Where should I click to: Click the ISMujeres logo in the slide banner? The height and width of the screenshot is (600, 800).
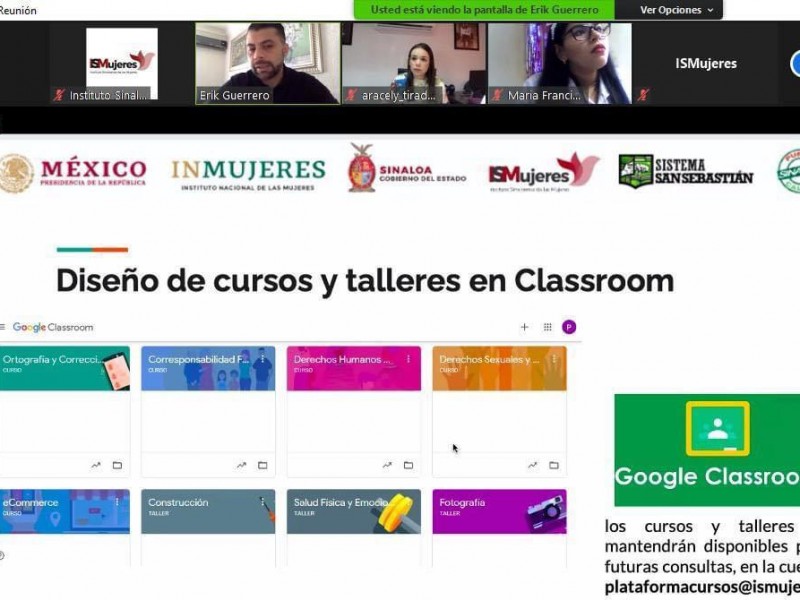tap(544, 172)
